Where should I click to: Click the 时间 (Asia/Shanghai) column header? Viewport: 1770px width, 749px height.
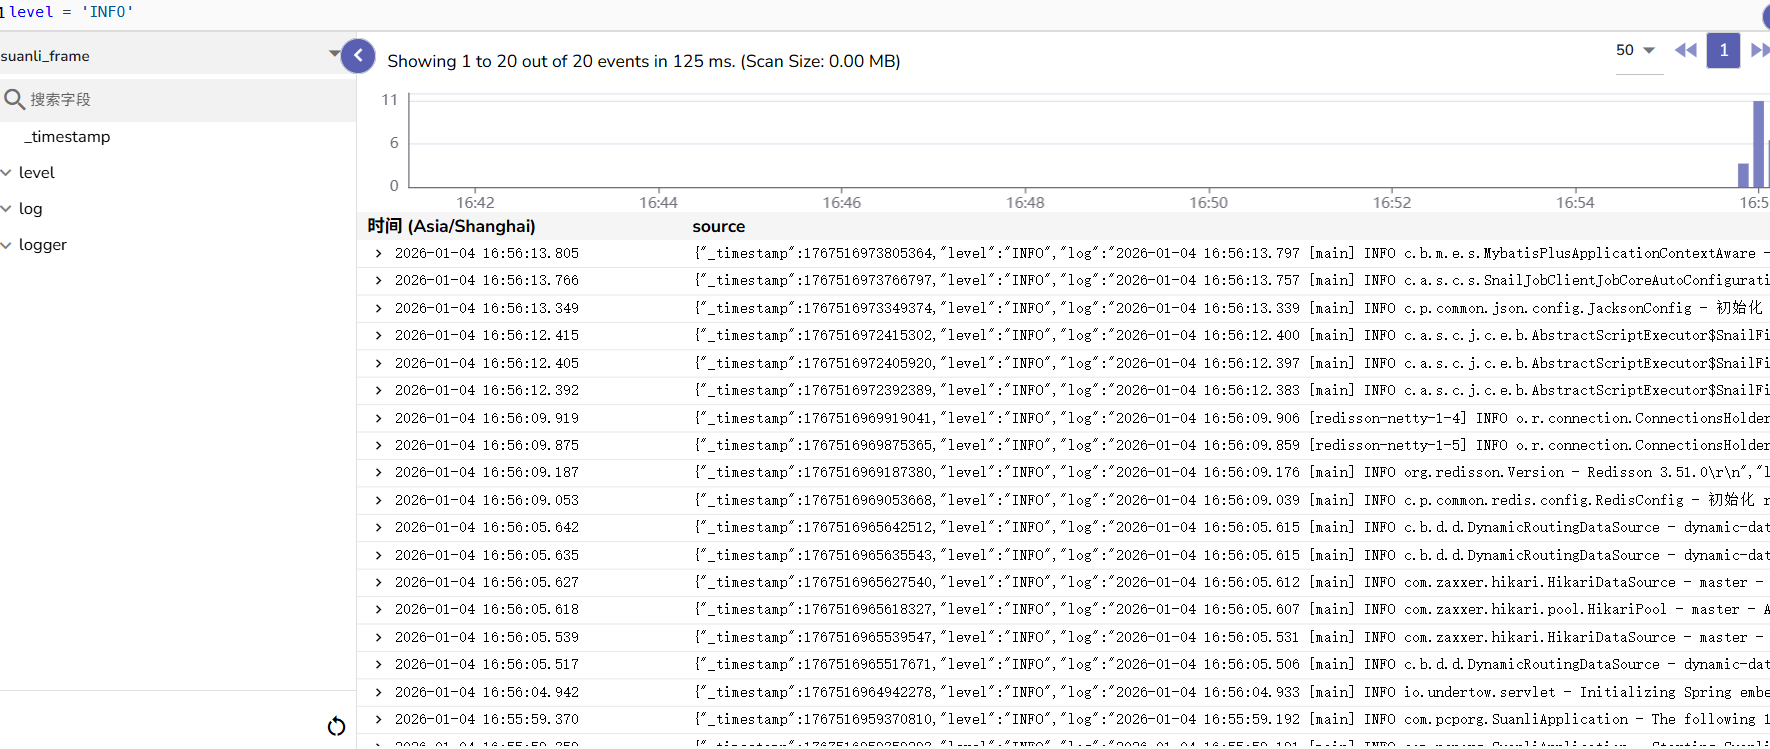pos(451,227)
